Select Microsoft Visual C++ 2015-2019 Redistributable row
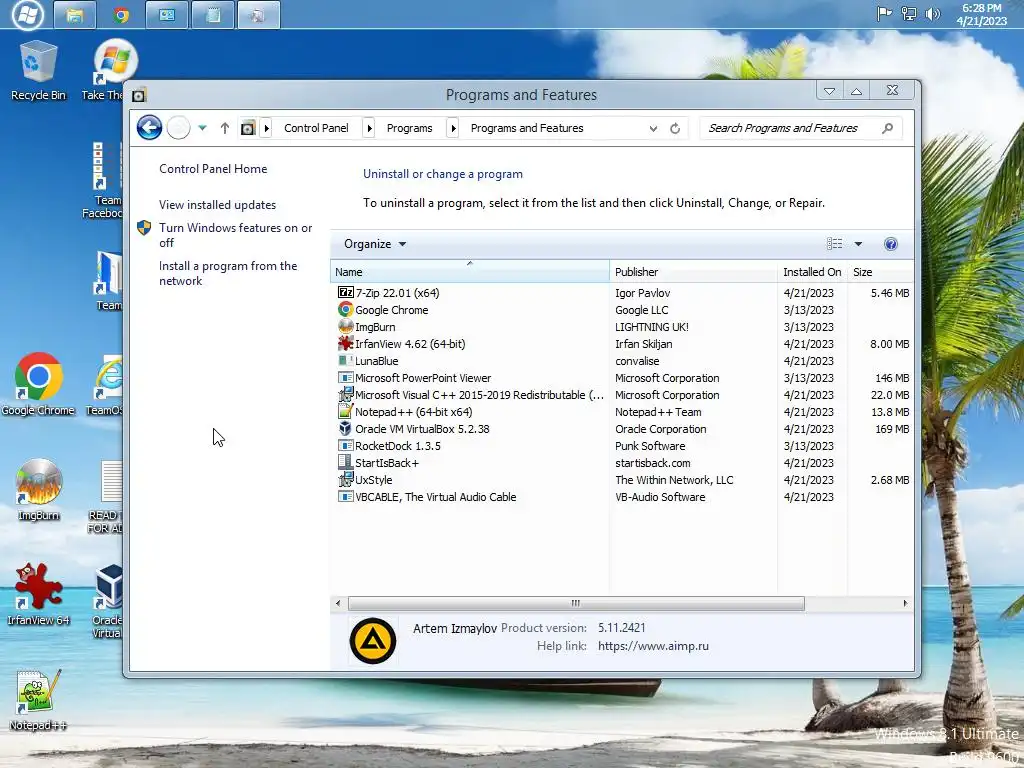1024x768 pixels. pyautogui.click(x=622, y=394)
